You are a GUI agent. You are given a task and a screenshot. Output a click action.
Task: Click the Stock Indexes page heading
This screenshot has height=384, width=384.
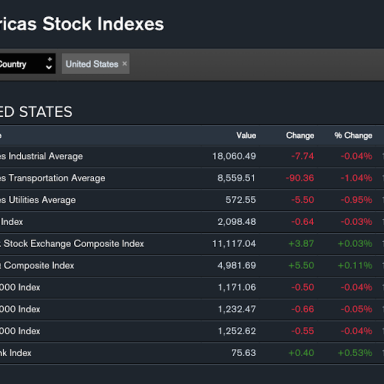coord(82,24)
